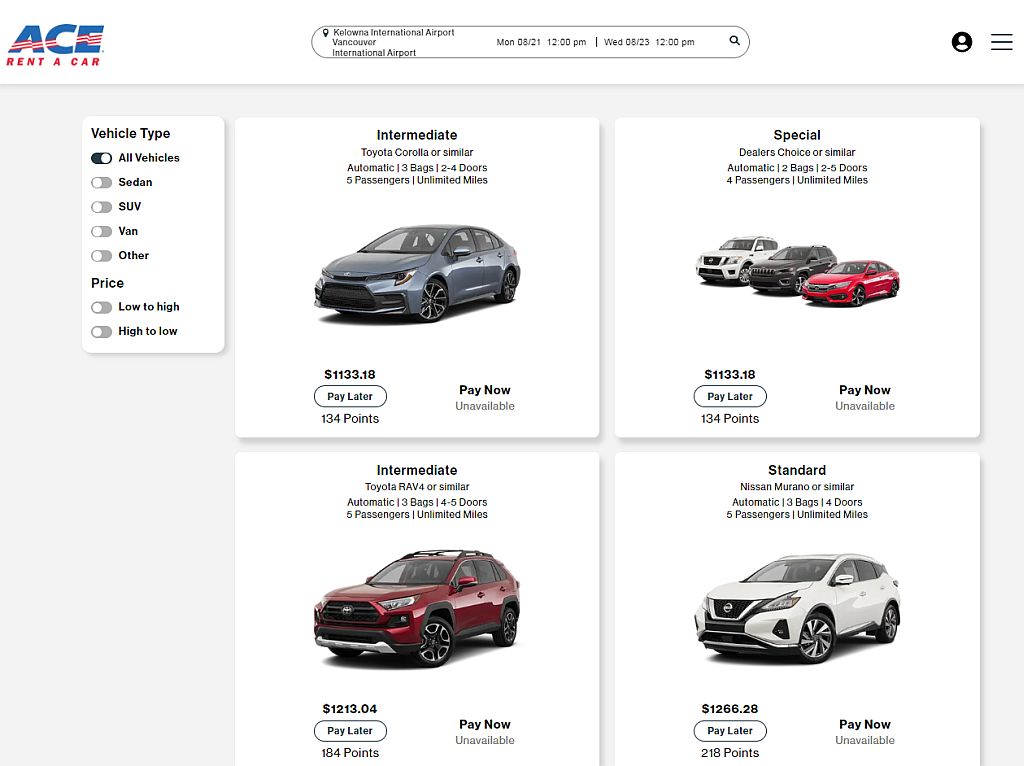This screenshot has height=766, width=1024.
Task: Enable the SUV vehicle filter
Action: pos(102,207)
